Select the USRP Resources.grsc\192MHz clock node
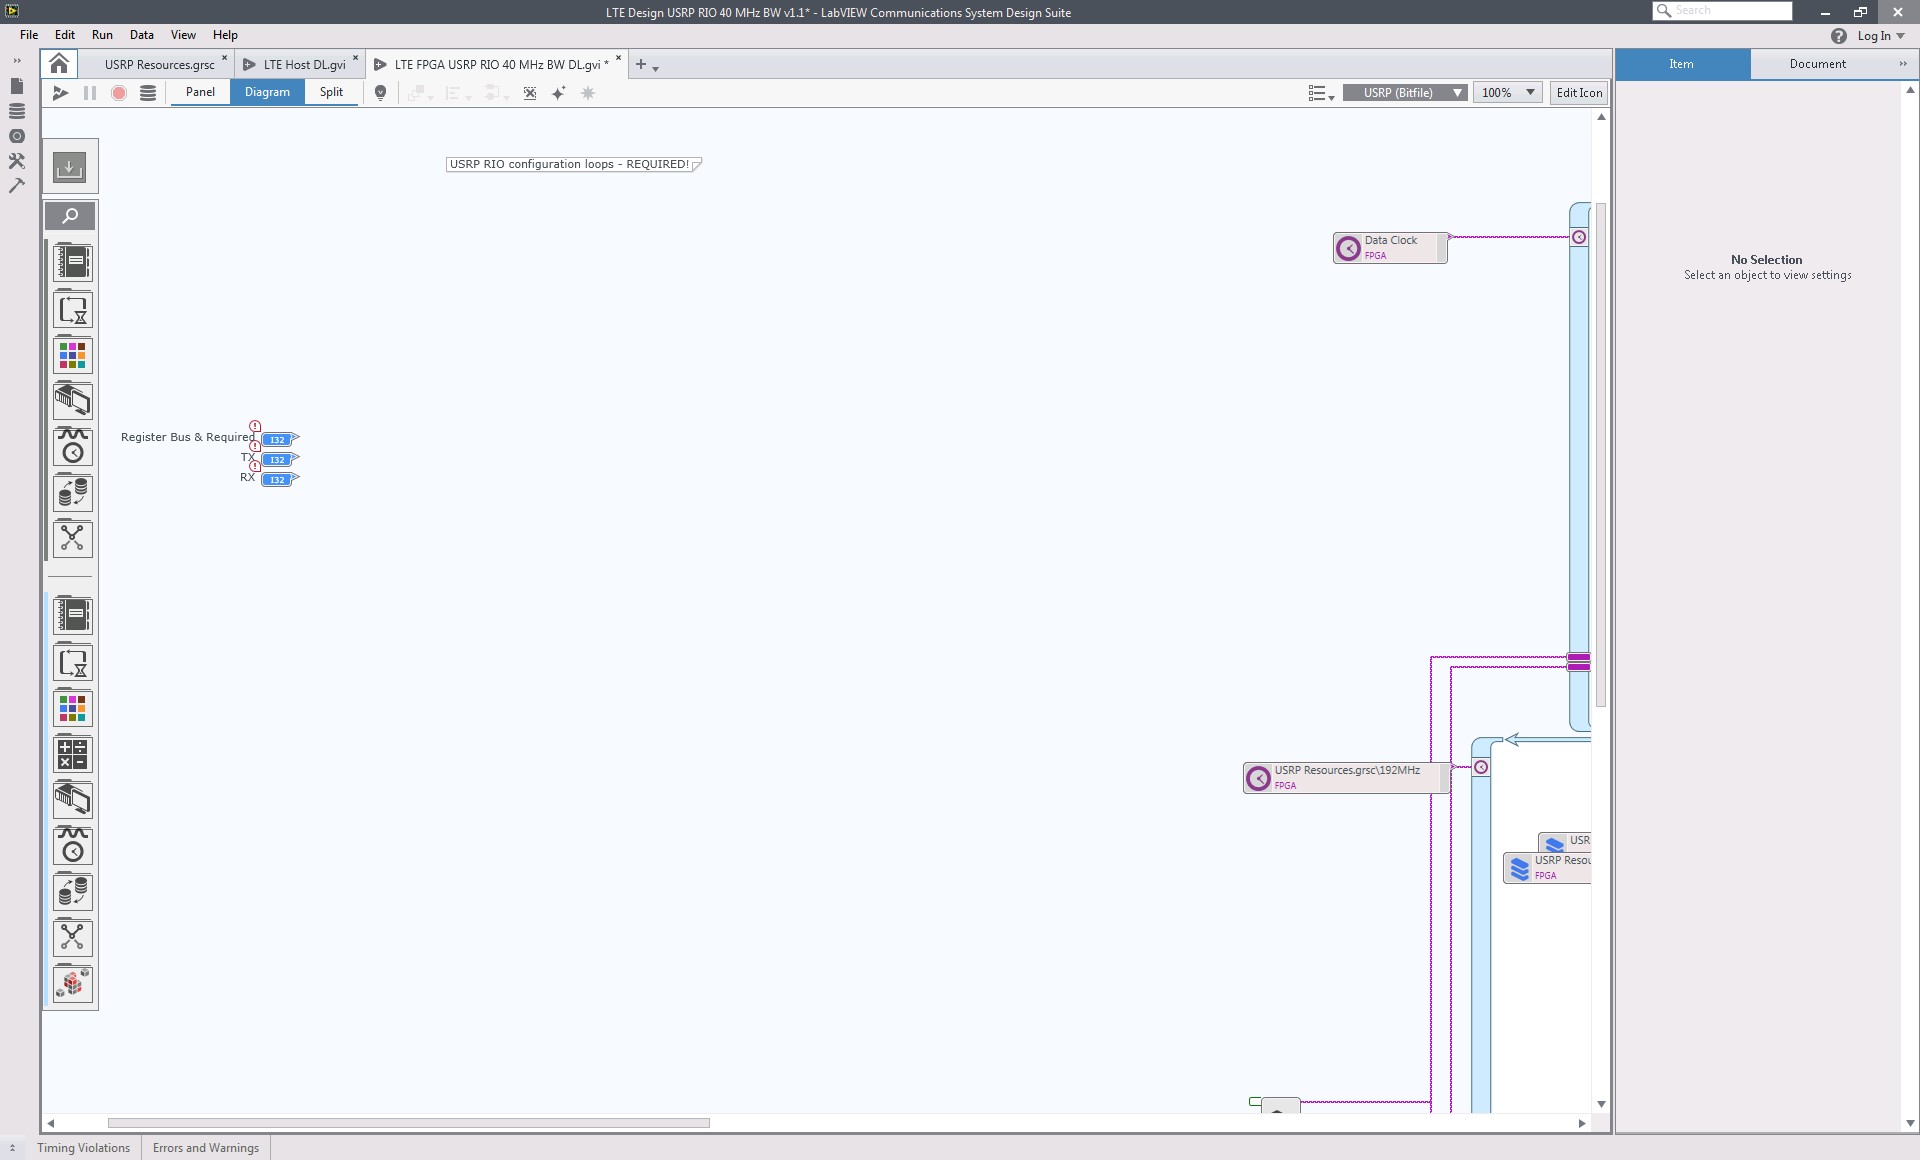This screenshot has height=1160, width=1920. tap(1346, 778)
